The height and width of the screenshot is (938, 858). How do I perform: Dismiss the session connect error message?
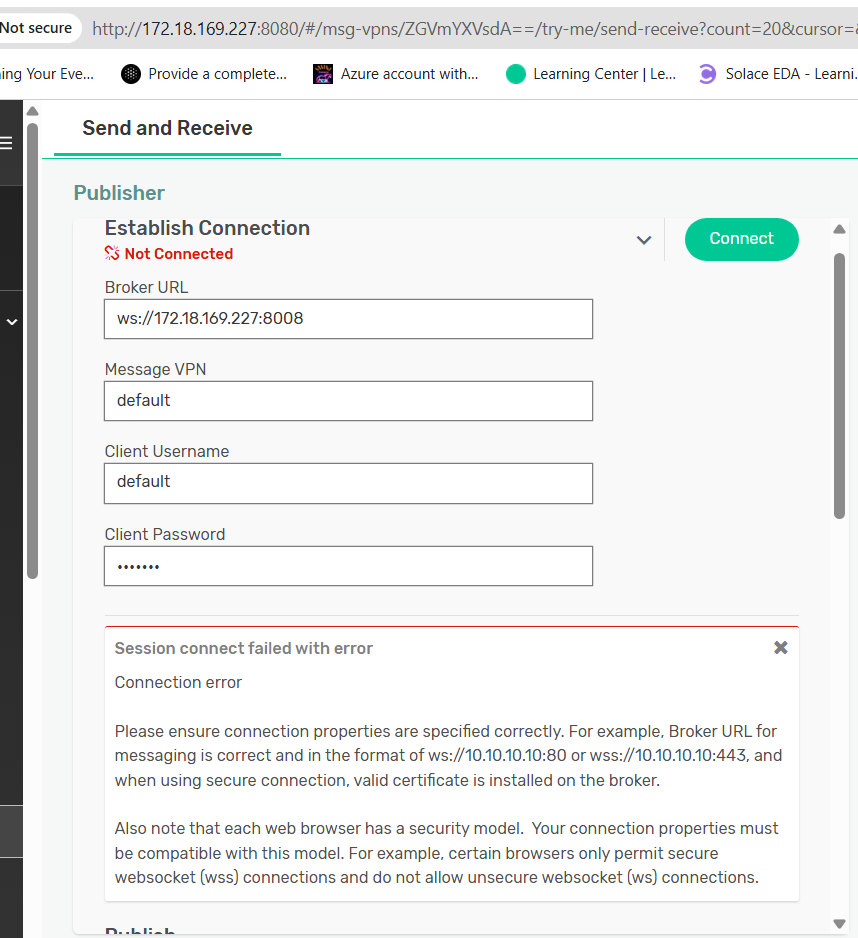click(780, 648)
